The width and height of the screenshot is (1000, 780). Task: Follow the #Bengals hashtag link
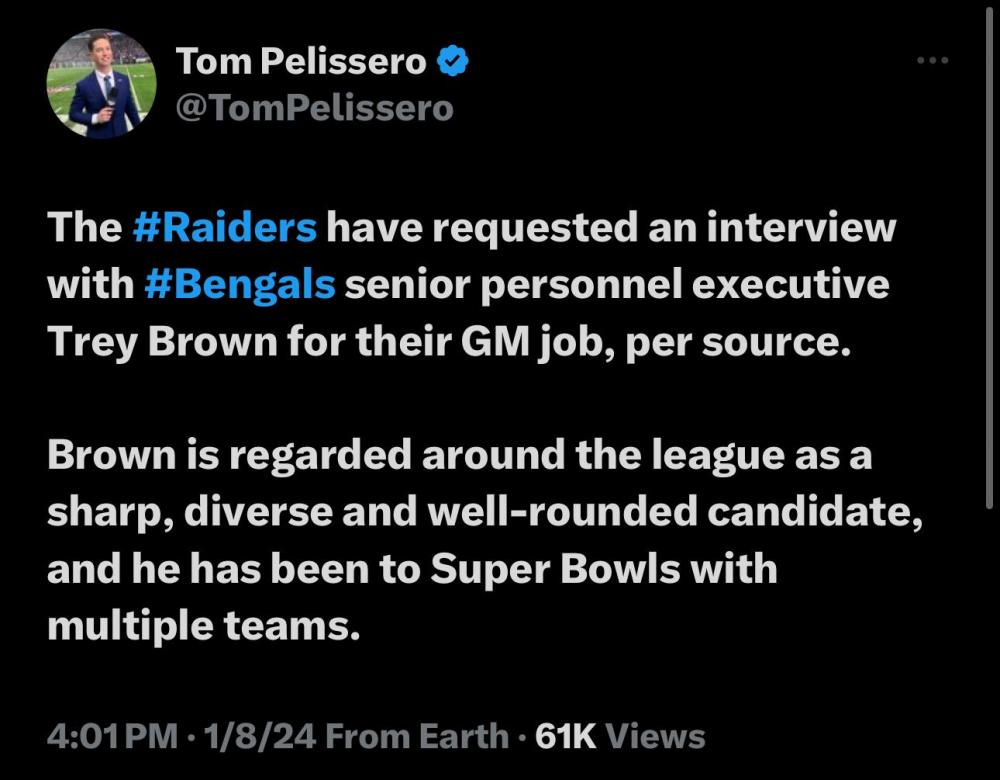[239, 285]
